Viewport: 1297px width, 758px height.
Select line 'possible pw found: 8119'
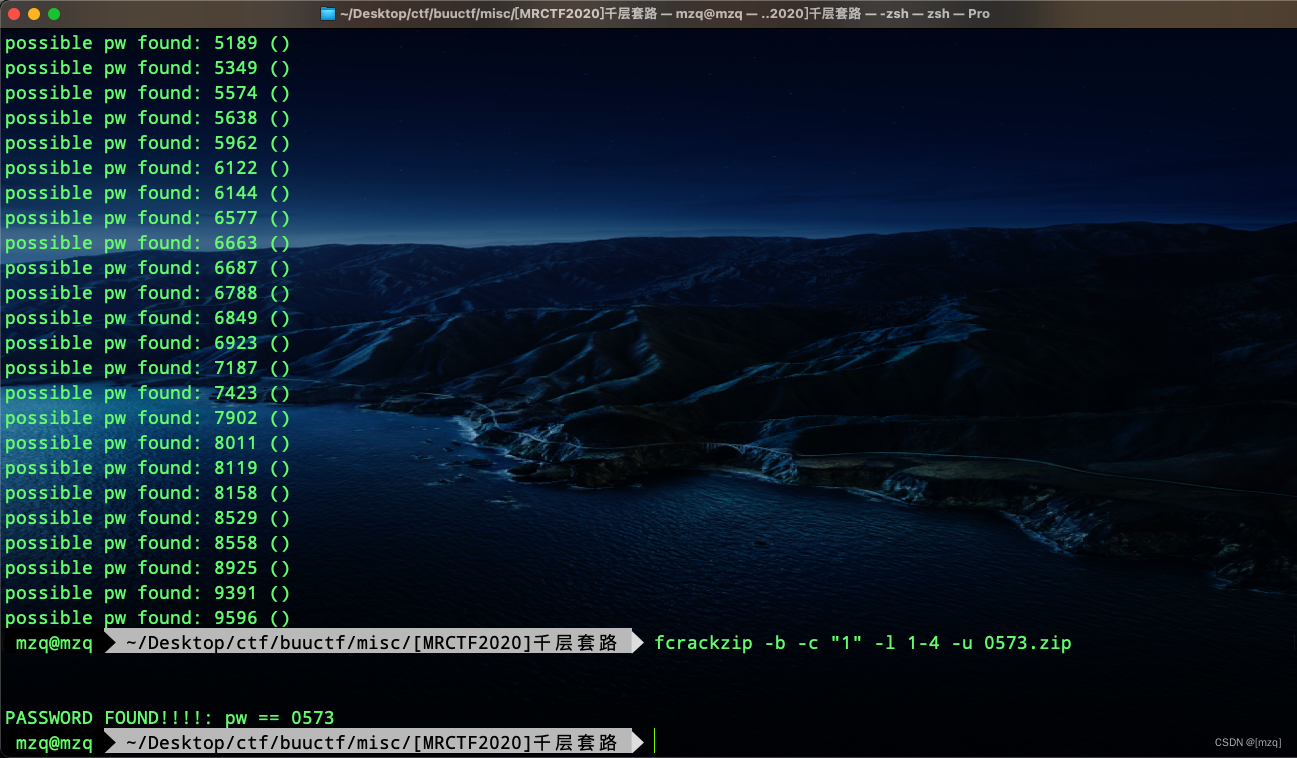(148, 468)
